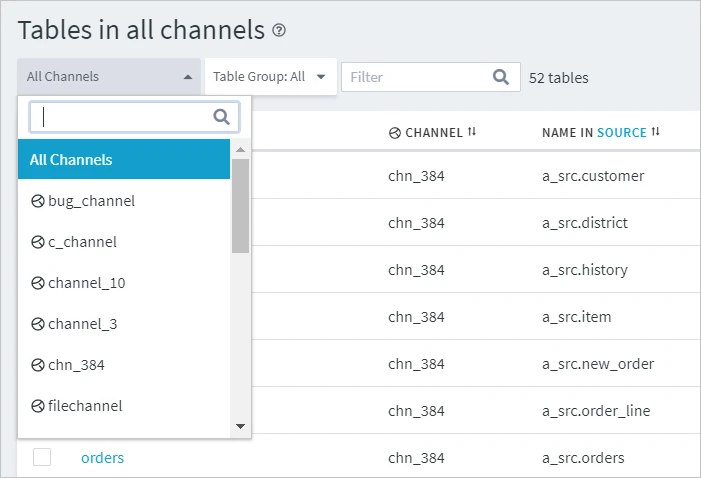This screenshot has width=701, height=478.
Task: Click the channel icon next to filechannel
Action: (x=38, y=406)
